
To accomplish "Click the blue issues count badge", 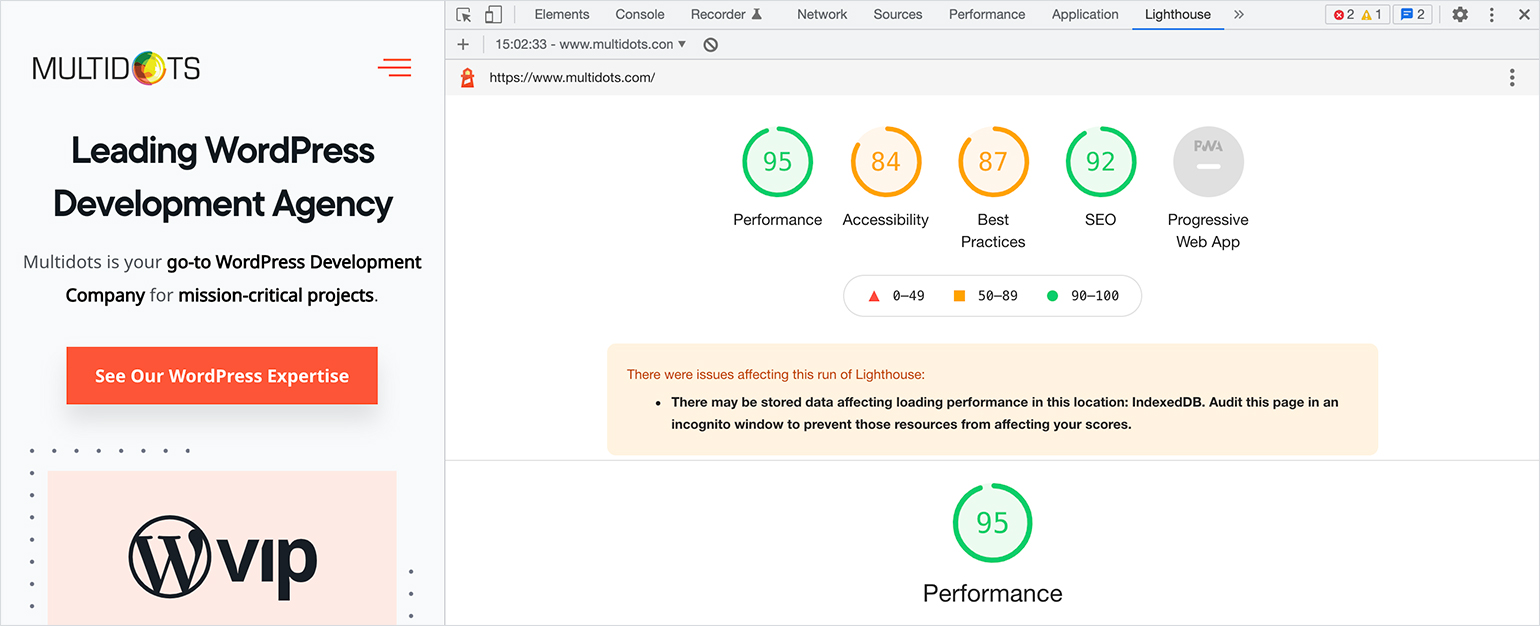I will pyautogui.click(x=1412, y=15).
